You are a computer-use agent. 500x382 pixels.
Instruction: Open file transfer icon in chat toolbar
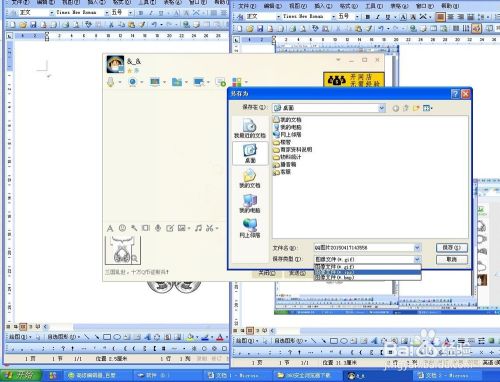pos(177,82)
